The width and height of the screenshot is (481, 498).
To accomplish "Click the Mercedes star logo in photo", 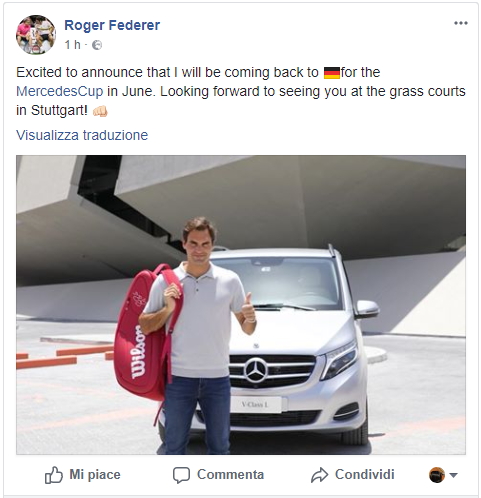I will pyautogui.click(x=256, y=370).
